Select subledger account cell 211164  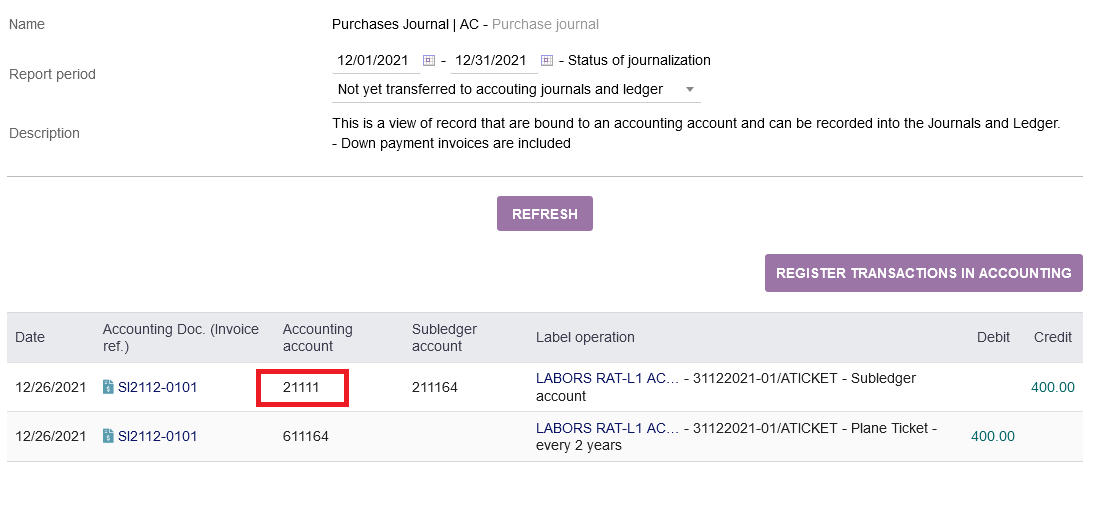435,387
